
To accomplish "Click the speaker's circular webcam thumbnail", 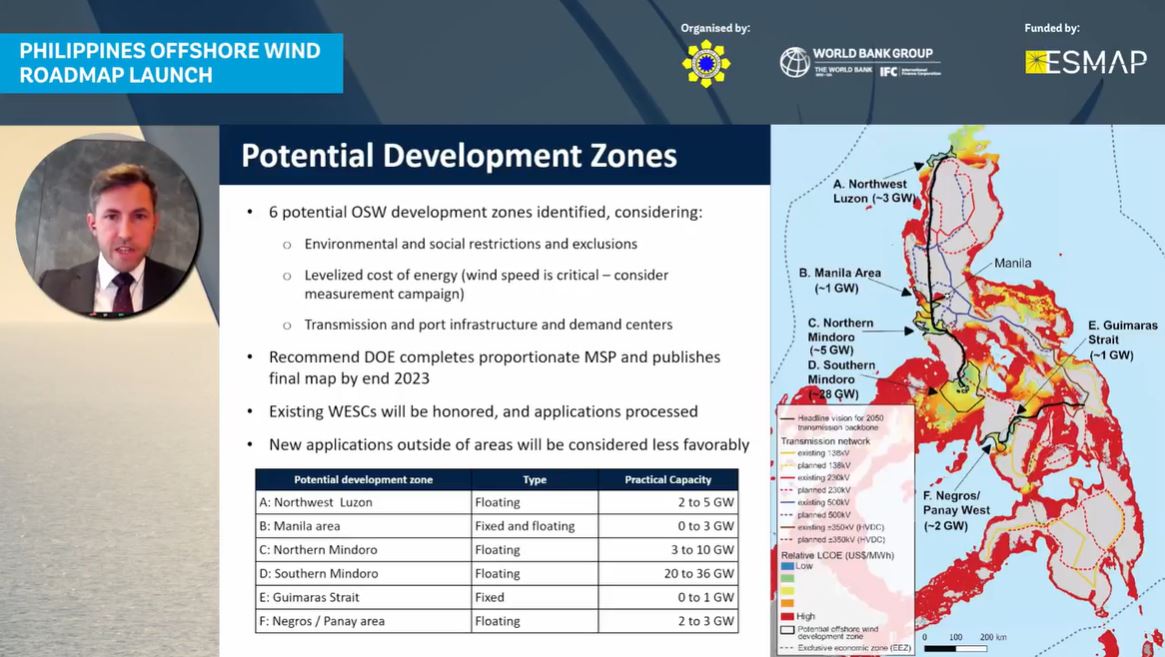I will [x=108, y=227].
